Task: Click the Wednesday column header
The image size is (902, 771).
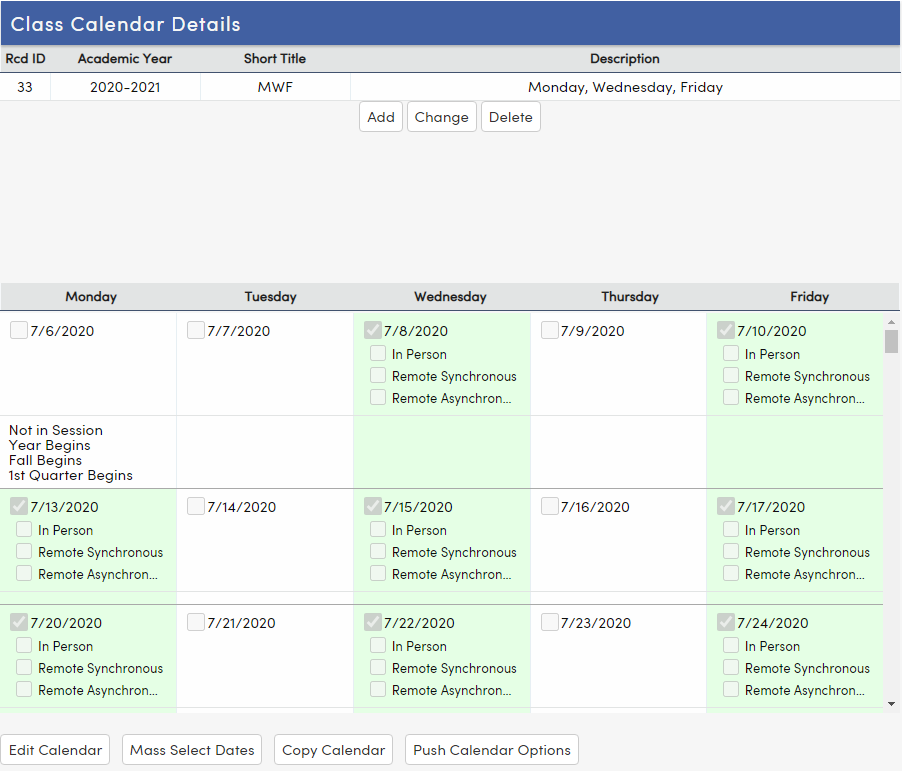Action: pyautogui.click(x=450, y=296)
